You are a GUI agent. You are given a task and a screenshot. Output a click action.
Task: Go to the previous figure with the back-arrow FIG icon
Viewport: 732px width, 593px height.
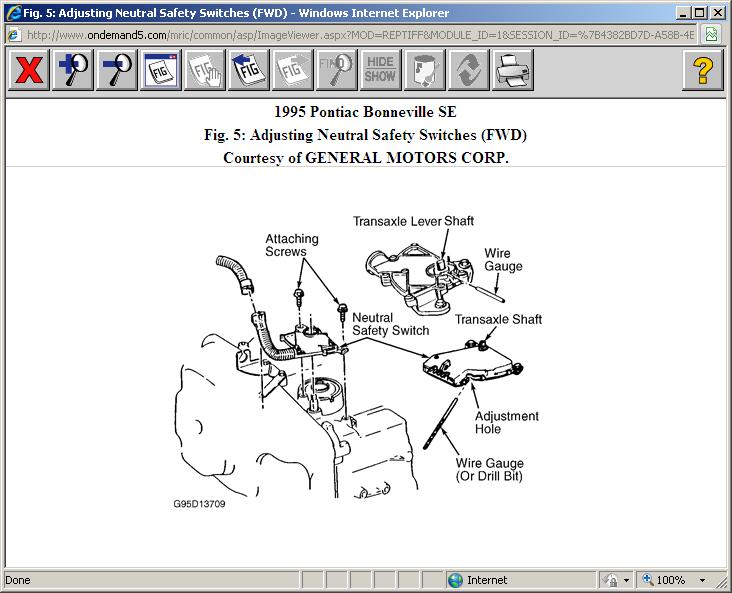point(248,70)
